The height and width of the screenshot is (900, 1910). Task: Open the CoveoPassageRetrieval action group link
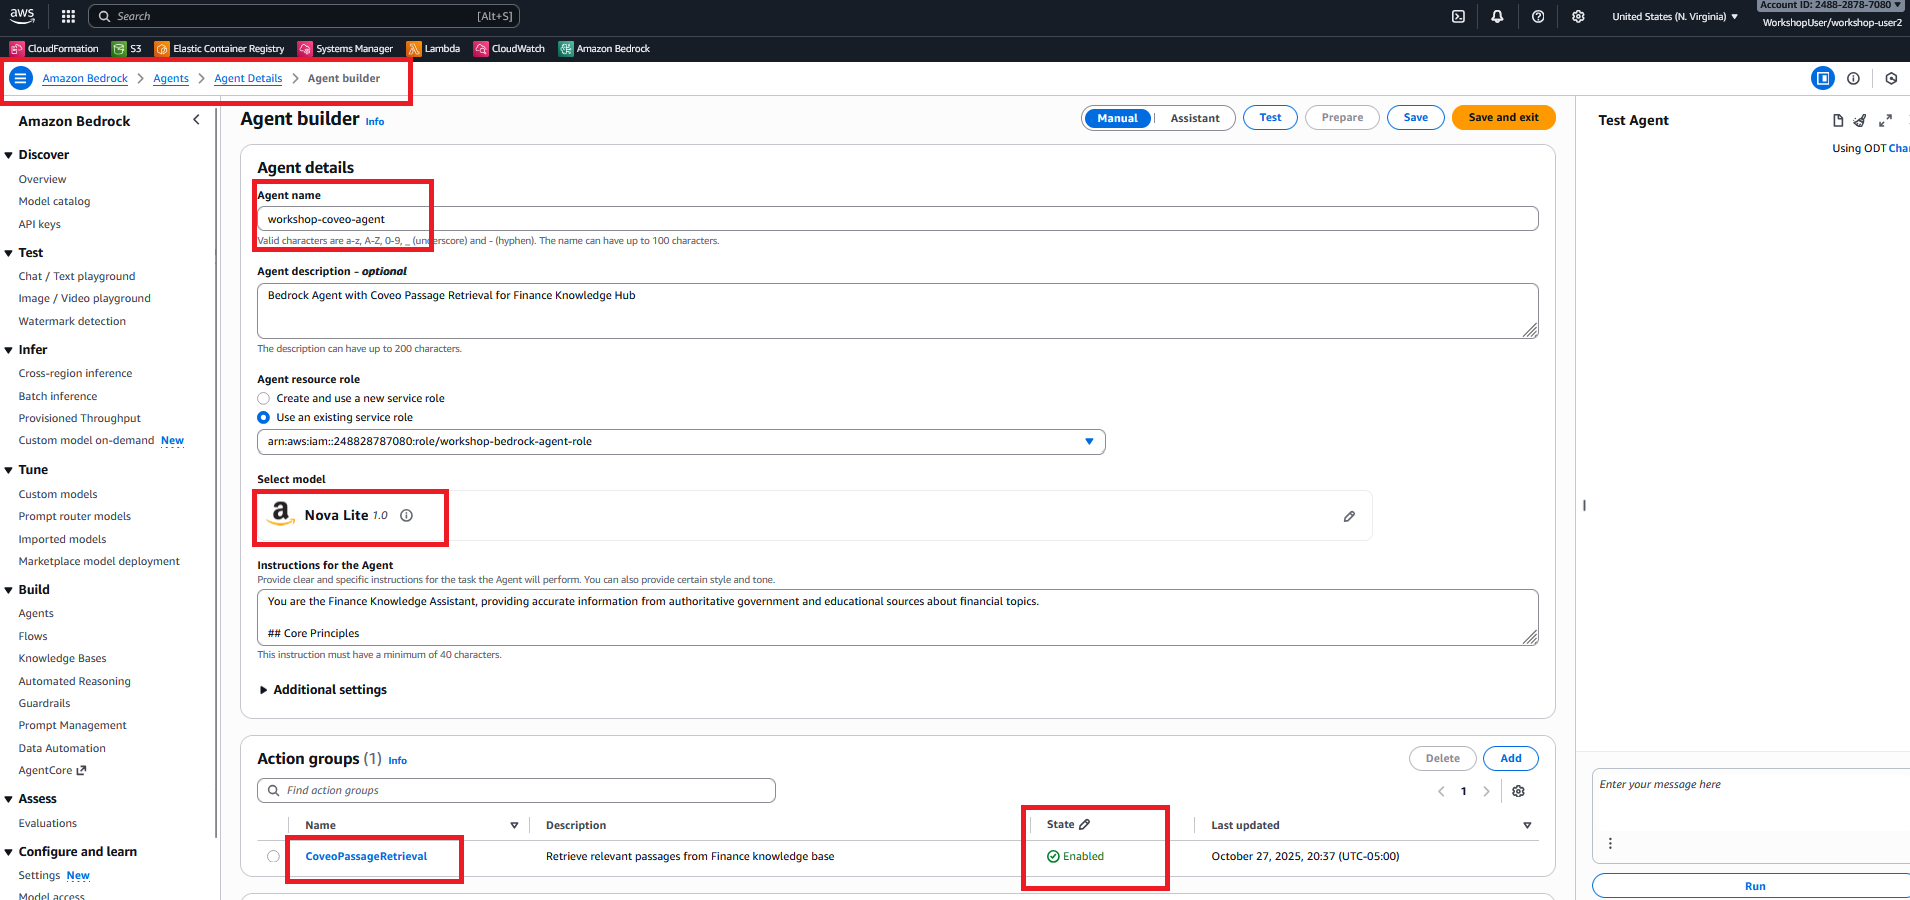367,856
